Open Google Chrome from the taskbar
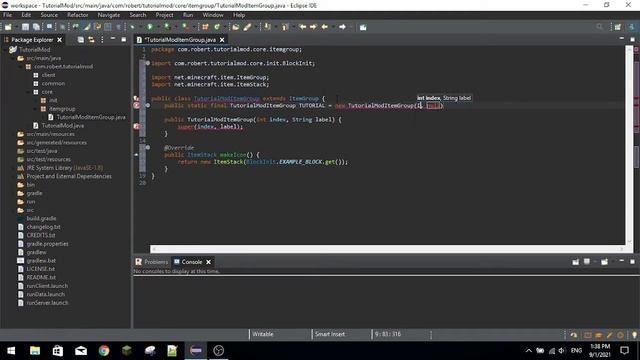The width and height of the screenshot is (640, 360). point(104,351)
